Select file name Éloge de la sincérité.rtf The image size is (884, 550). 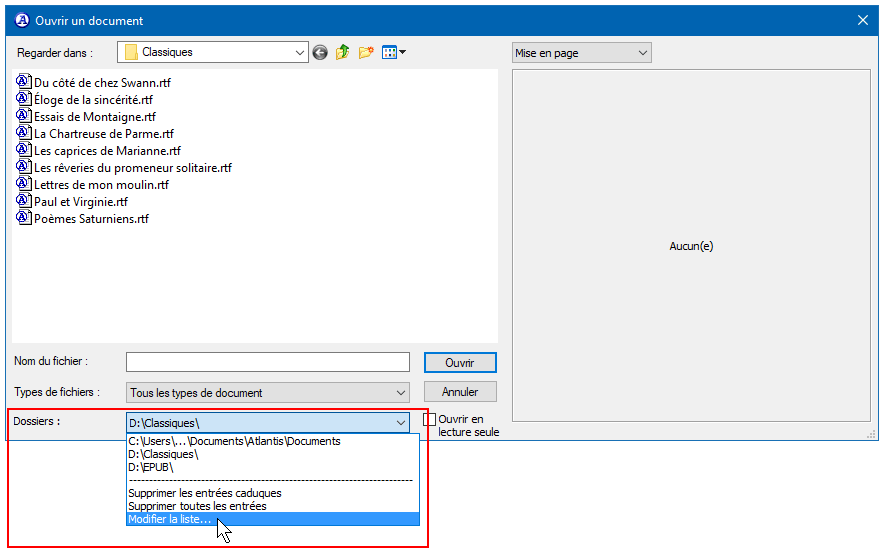click(93, 100)
